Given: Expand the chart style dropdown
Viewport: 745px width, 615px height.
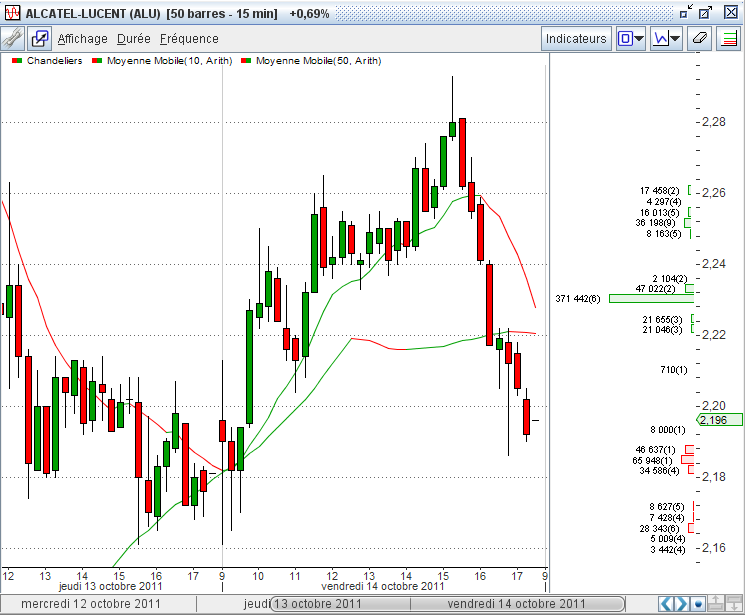Looking at the screenshot, I should point(631,39).
